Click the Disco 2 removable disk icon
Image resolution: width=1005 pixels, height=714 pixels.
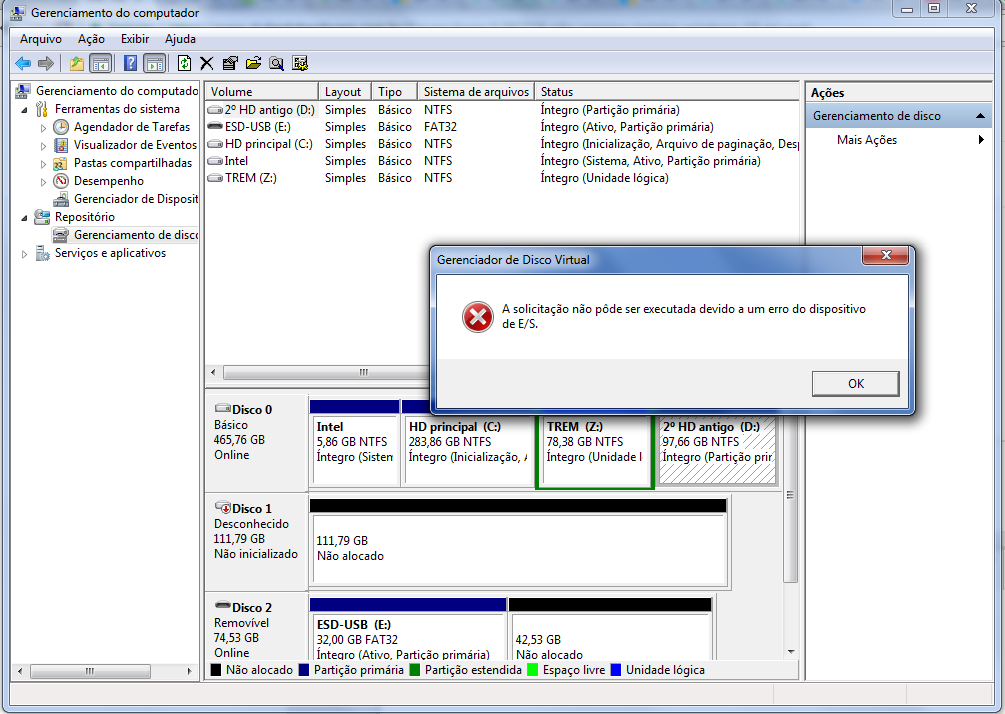point(222,606)
